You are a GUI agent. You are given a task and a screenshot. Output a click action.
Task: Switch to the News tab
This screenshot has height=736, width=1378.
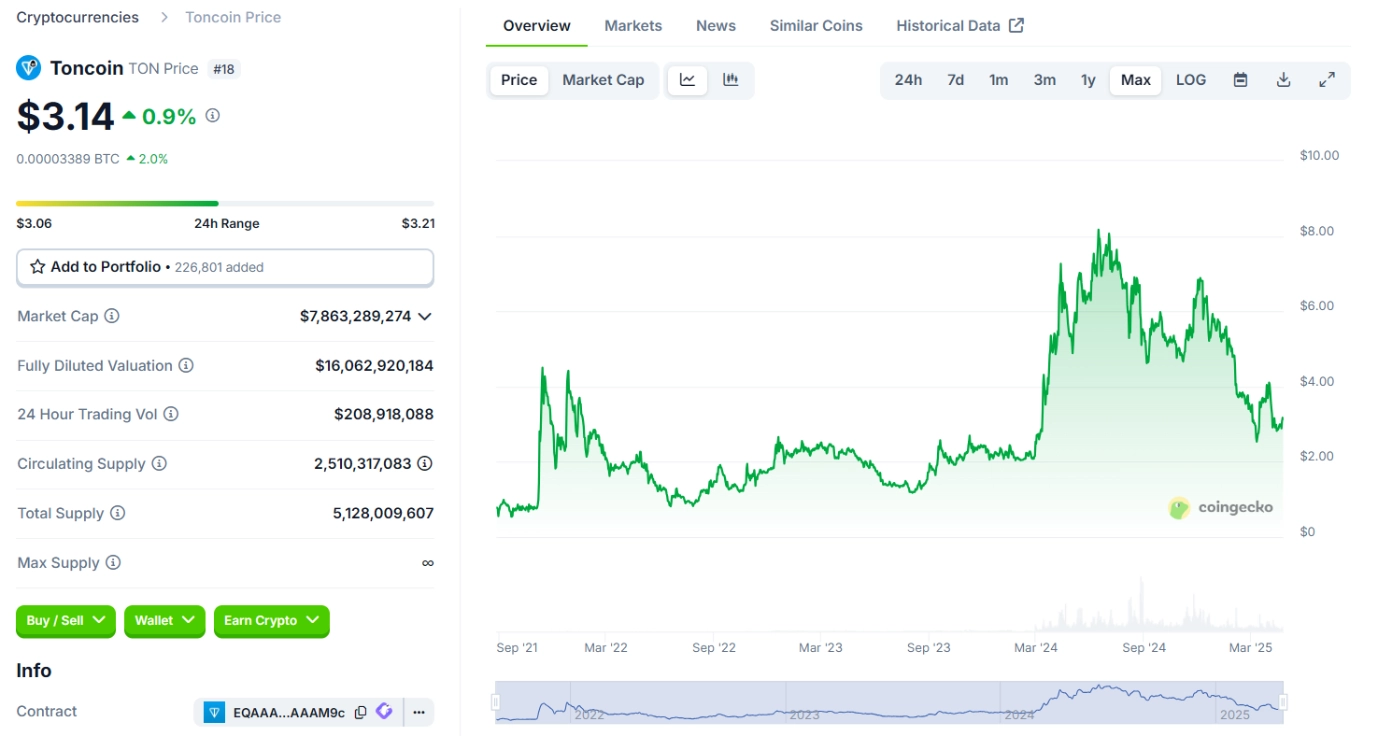point(716,26)
